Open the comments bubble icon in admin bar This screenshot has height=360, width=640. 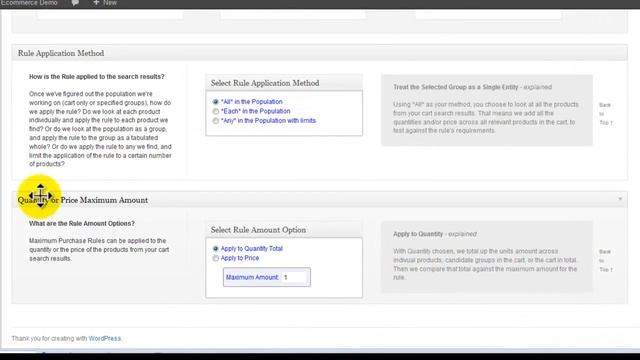[x=75, y=3]
